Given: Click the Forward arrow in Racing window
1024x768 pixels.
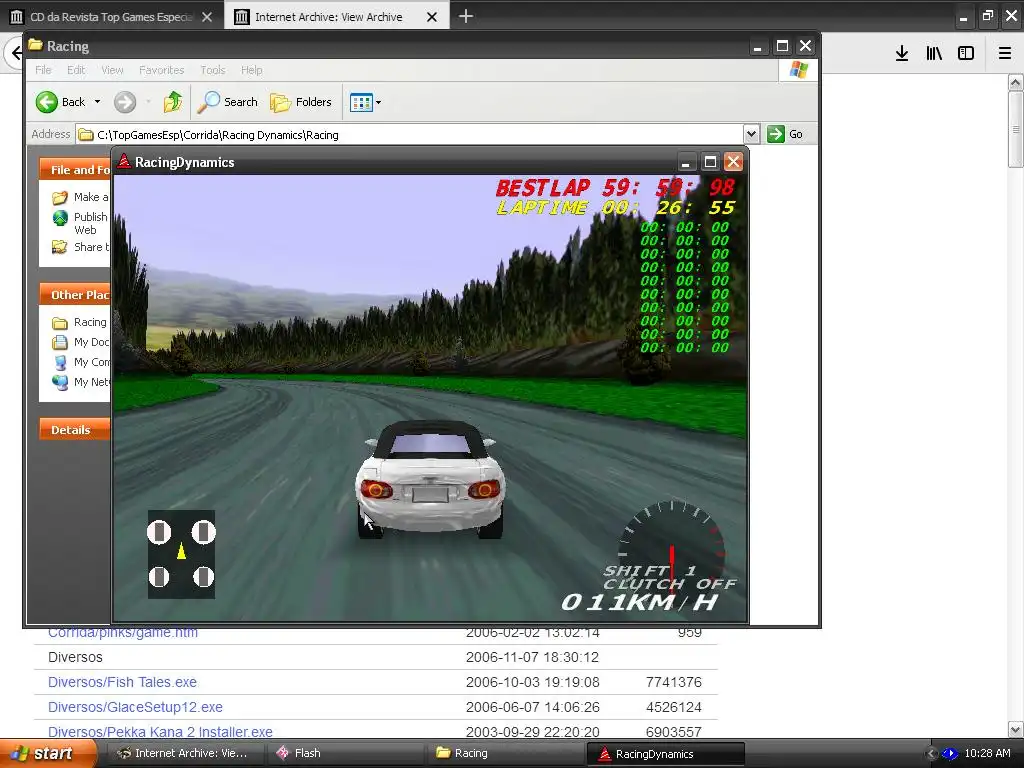Looking at the screenshot, I should tap(125, 102).
